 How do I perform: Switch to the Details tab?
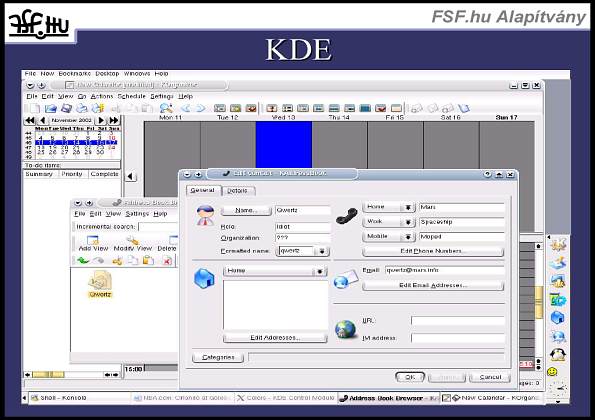[x=237, y=190]
